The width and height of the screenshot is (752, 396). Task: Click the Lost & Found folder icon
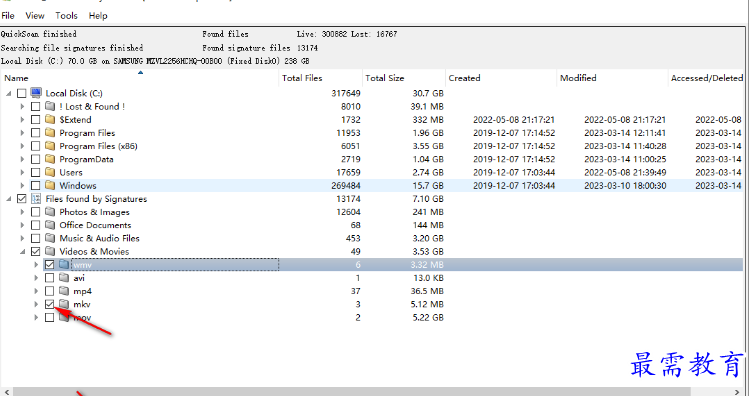point(50,106)
